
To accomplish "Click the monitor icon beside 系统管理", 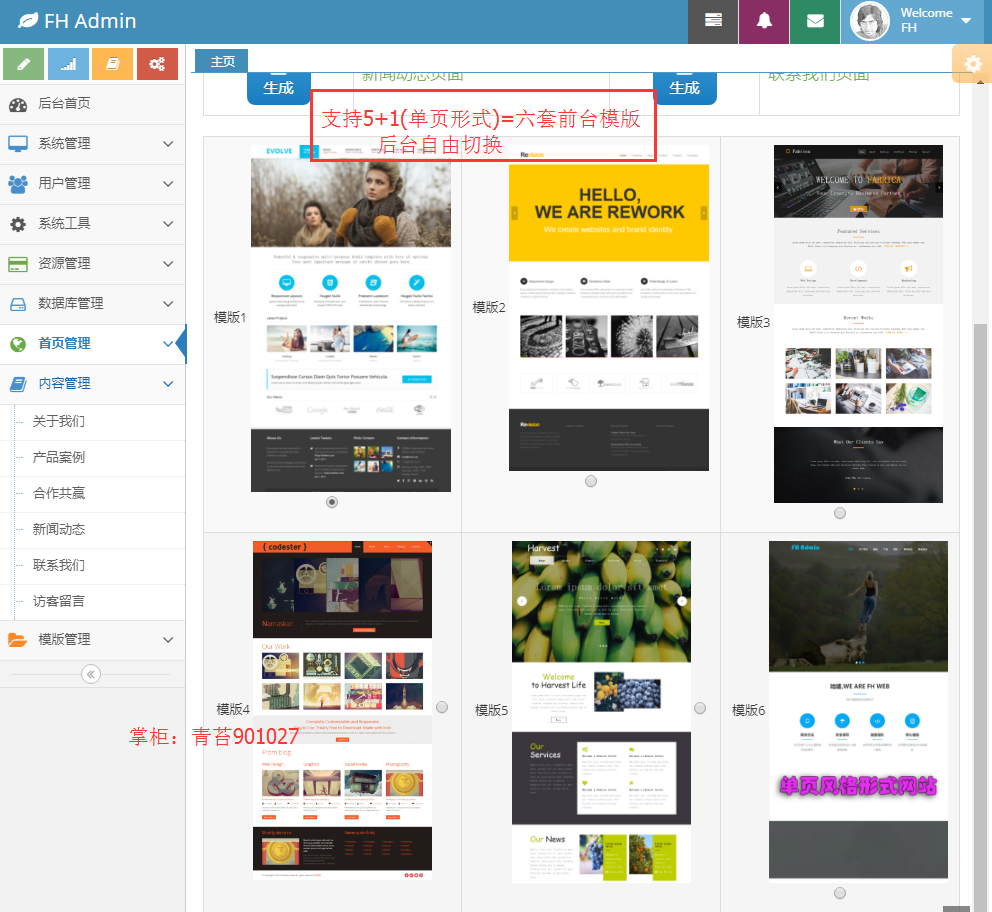I will coord(18,144).
